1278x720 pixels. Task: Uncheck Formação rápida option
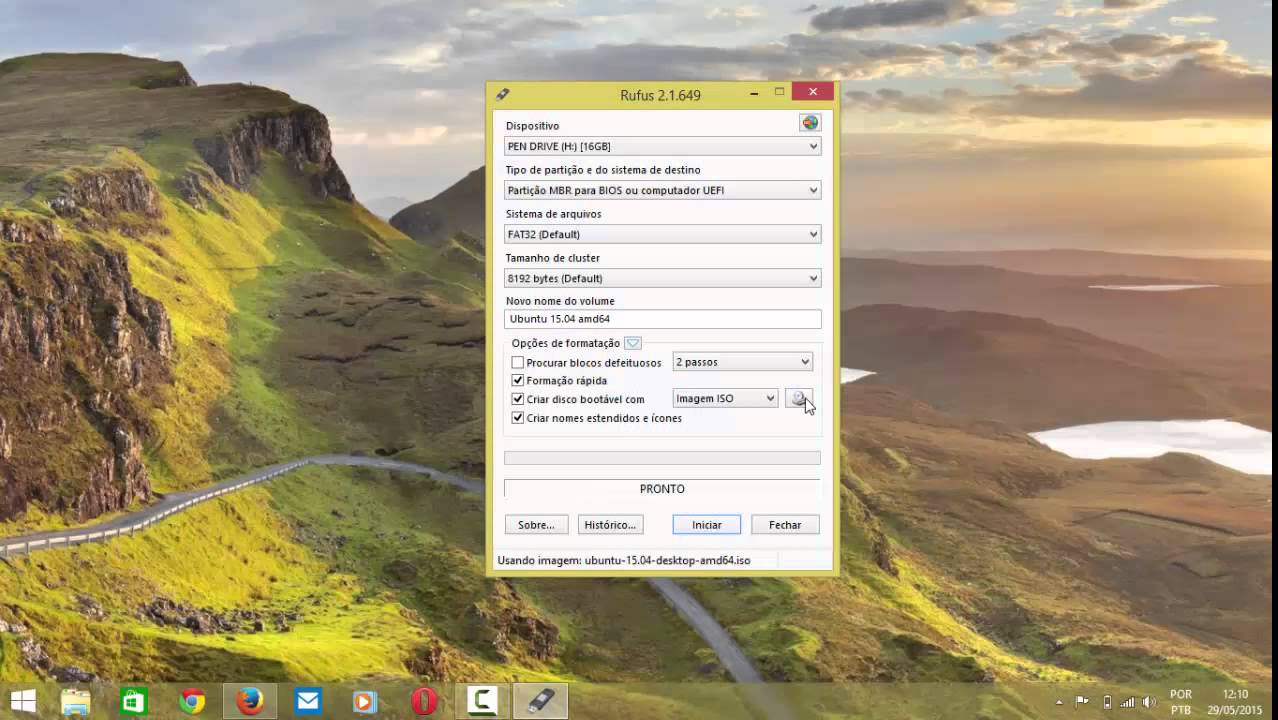tap(517, 381)
